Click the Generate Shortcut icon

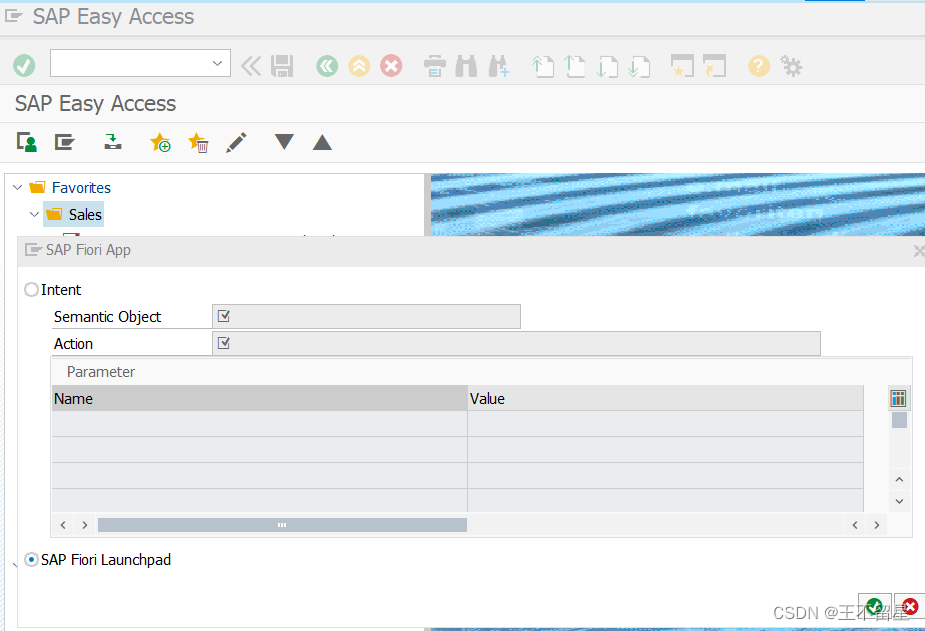(714, 66)
